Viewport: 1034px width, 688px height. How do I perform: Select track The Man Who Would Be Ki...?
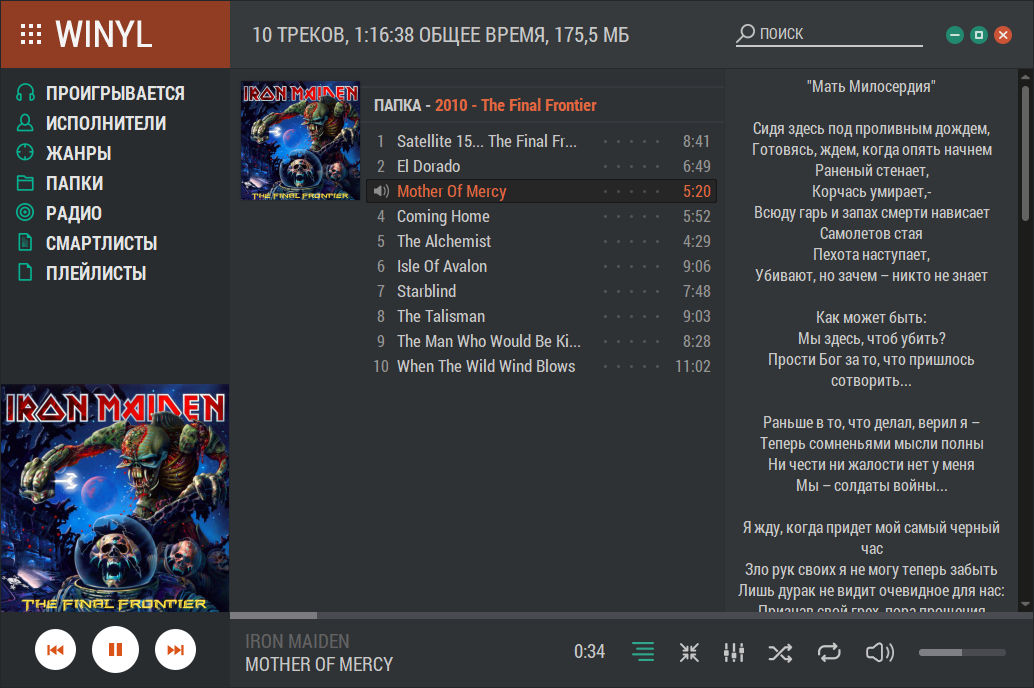[x=541, y=342]
